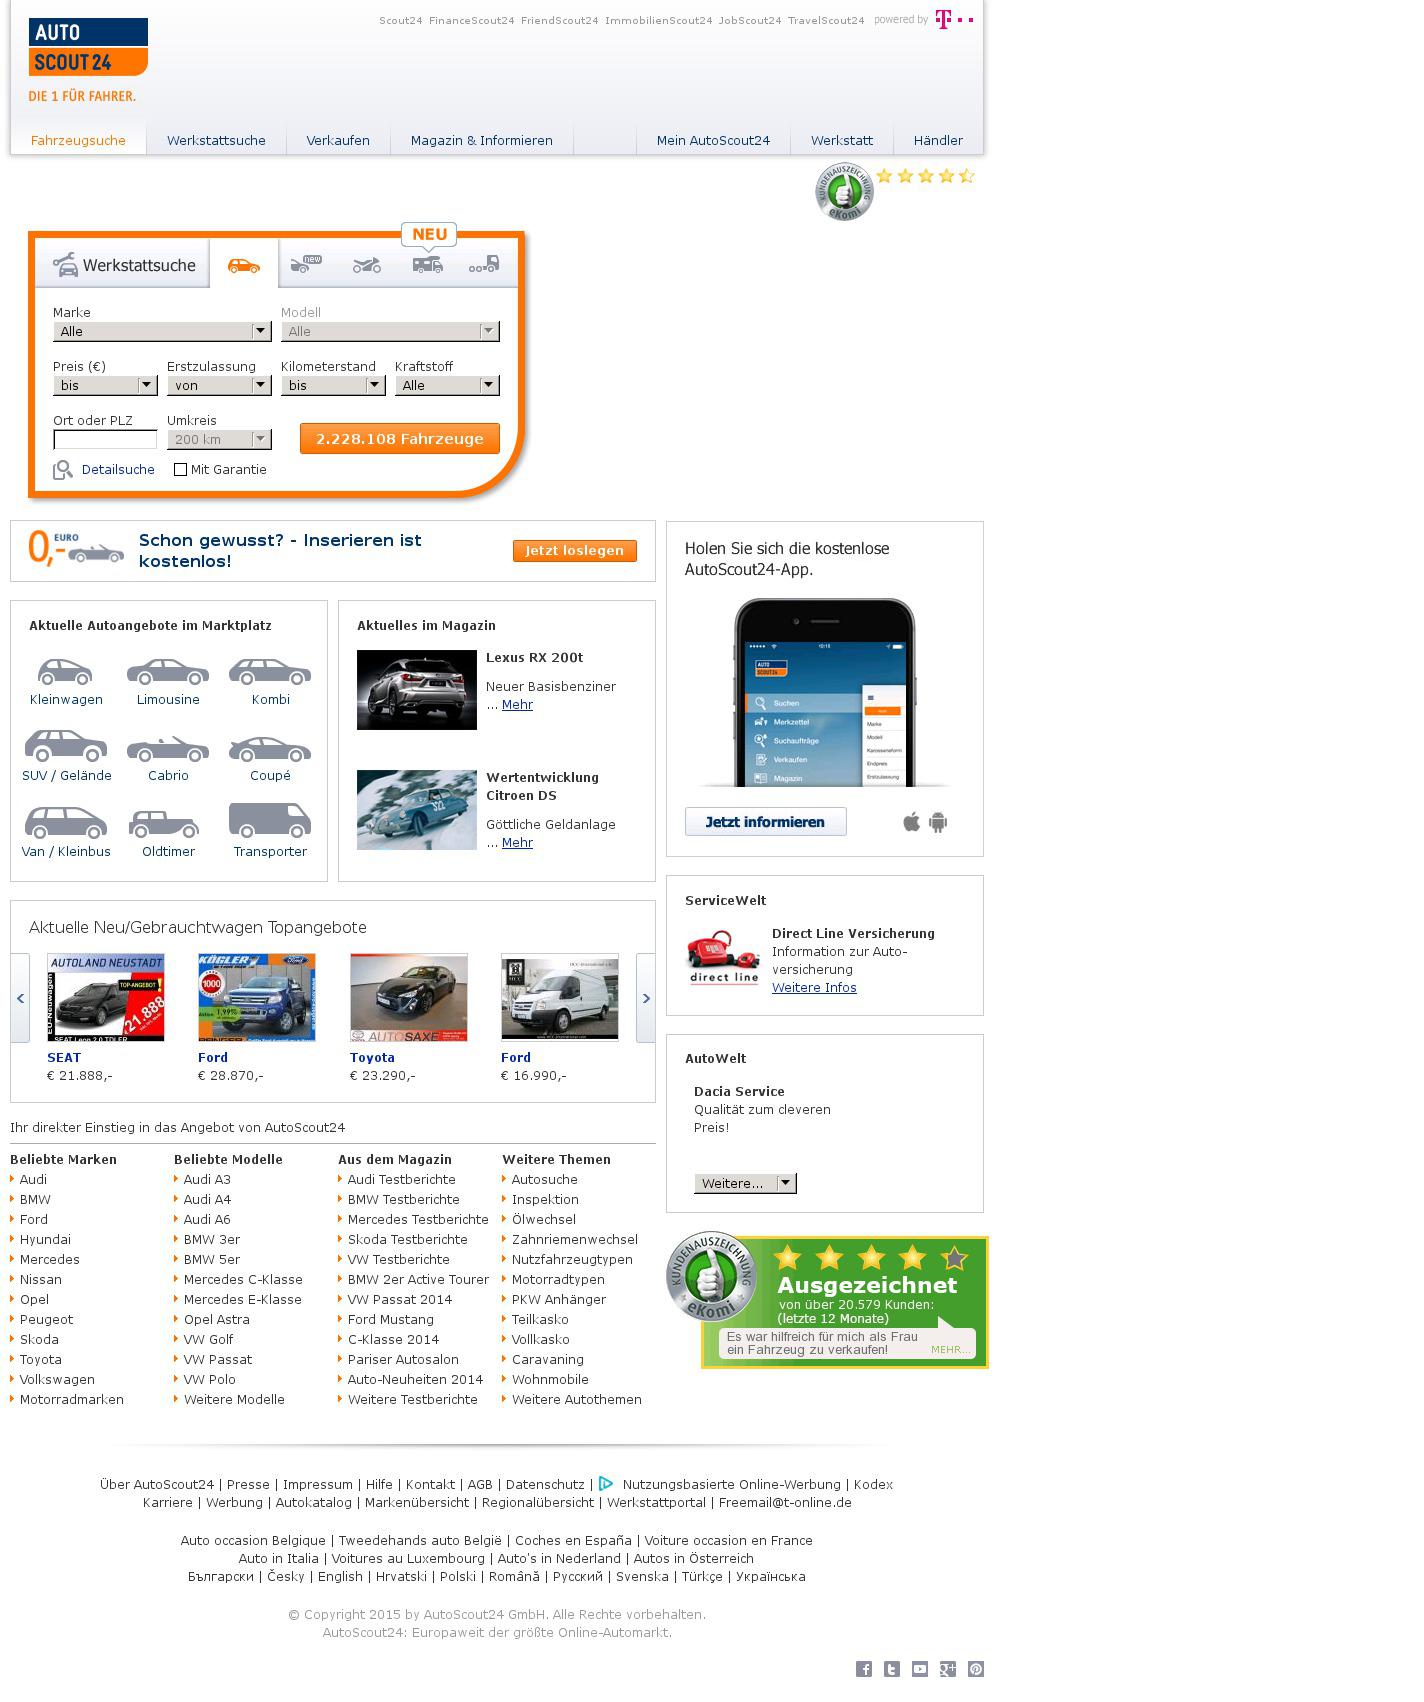Open the Preis (€) dropdown
Image resolution: width=1424 pixels, height=1702 pixels.
(x=105, y=385)
